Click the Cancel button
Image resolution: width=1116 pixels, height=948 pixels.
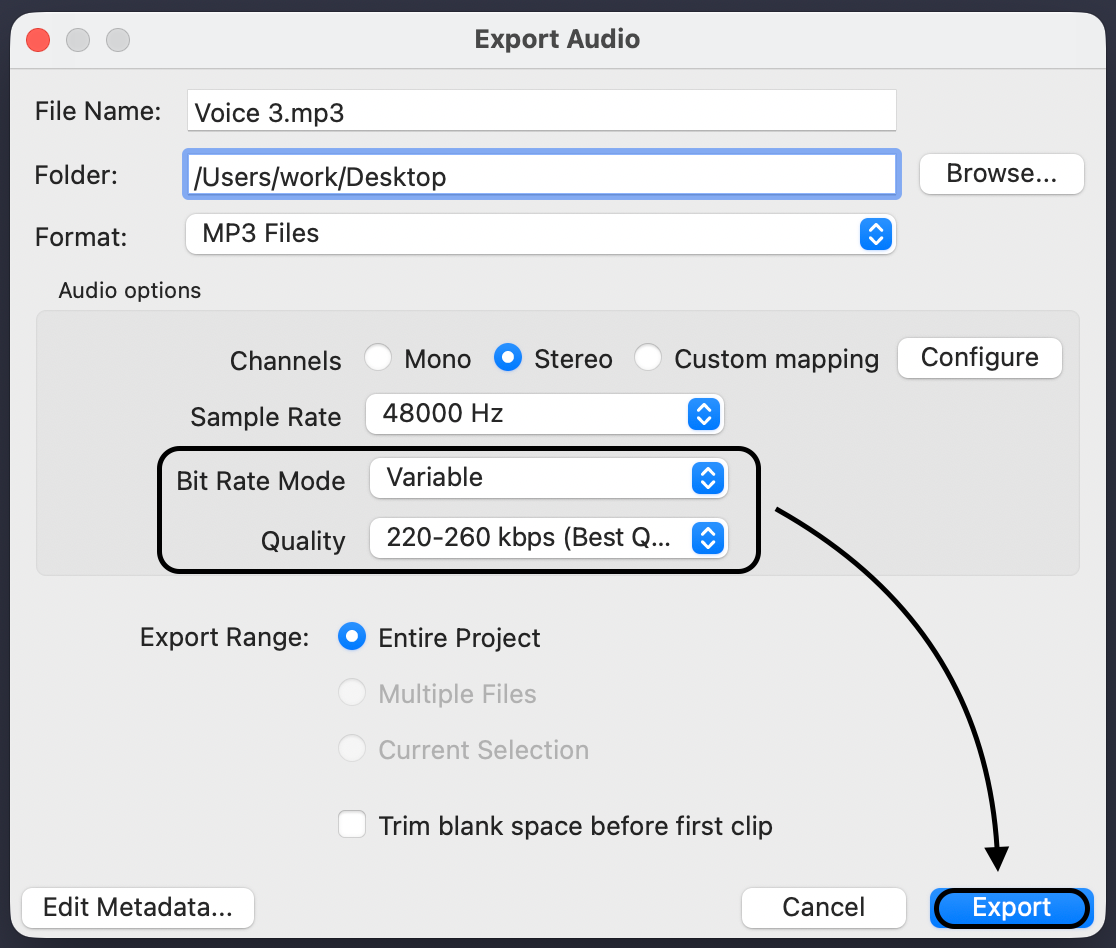(x=823, y=908)
